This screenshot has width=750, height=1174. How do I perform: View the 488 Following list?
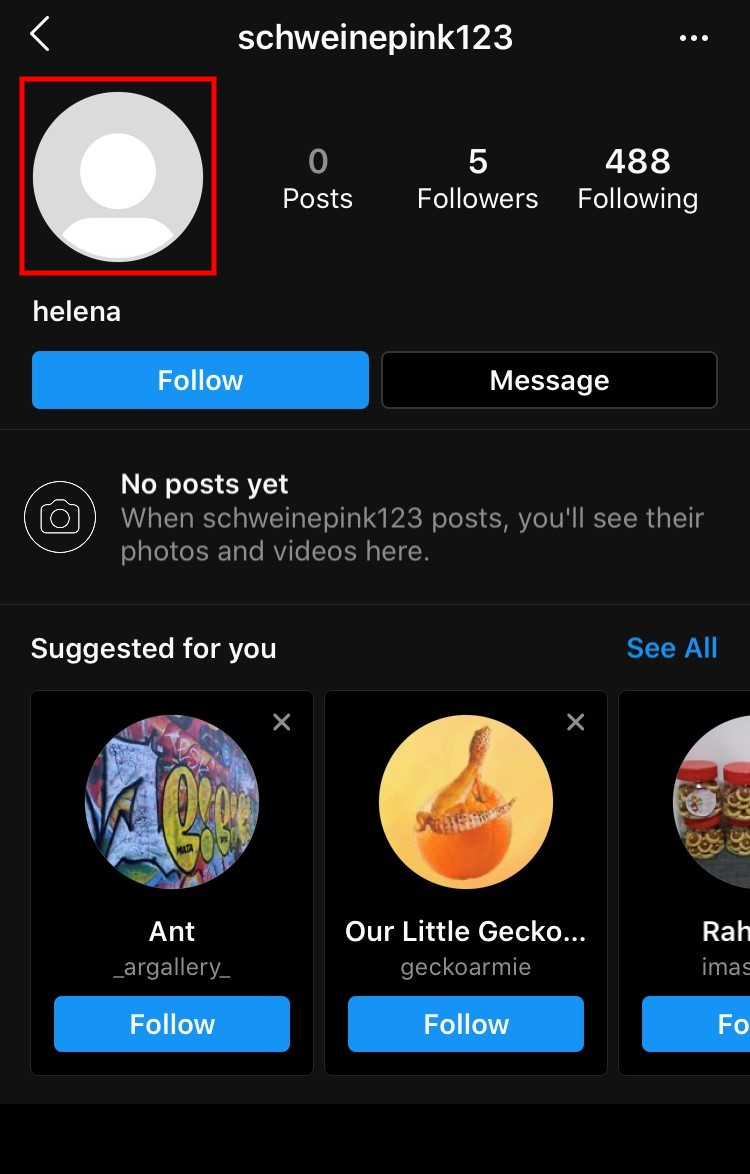click(x=637, y=178)
